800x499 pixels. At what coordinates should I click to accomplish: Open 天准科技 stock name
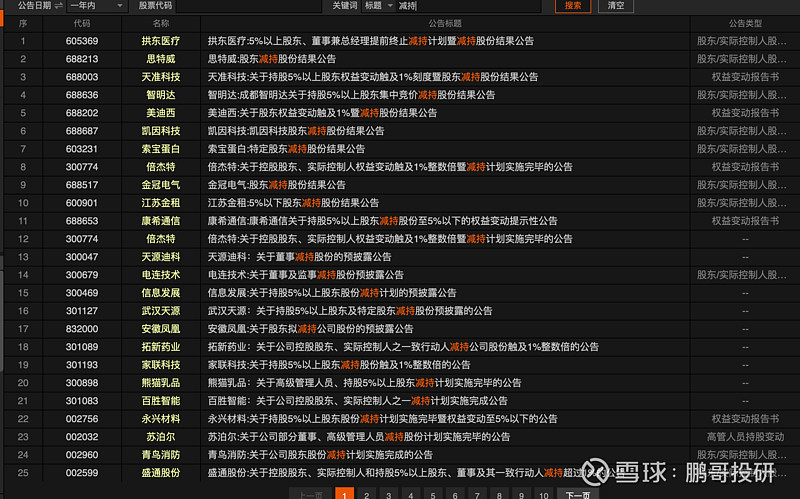(161, 77)
